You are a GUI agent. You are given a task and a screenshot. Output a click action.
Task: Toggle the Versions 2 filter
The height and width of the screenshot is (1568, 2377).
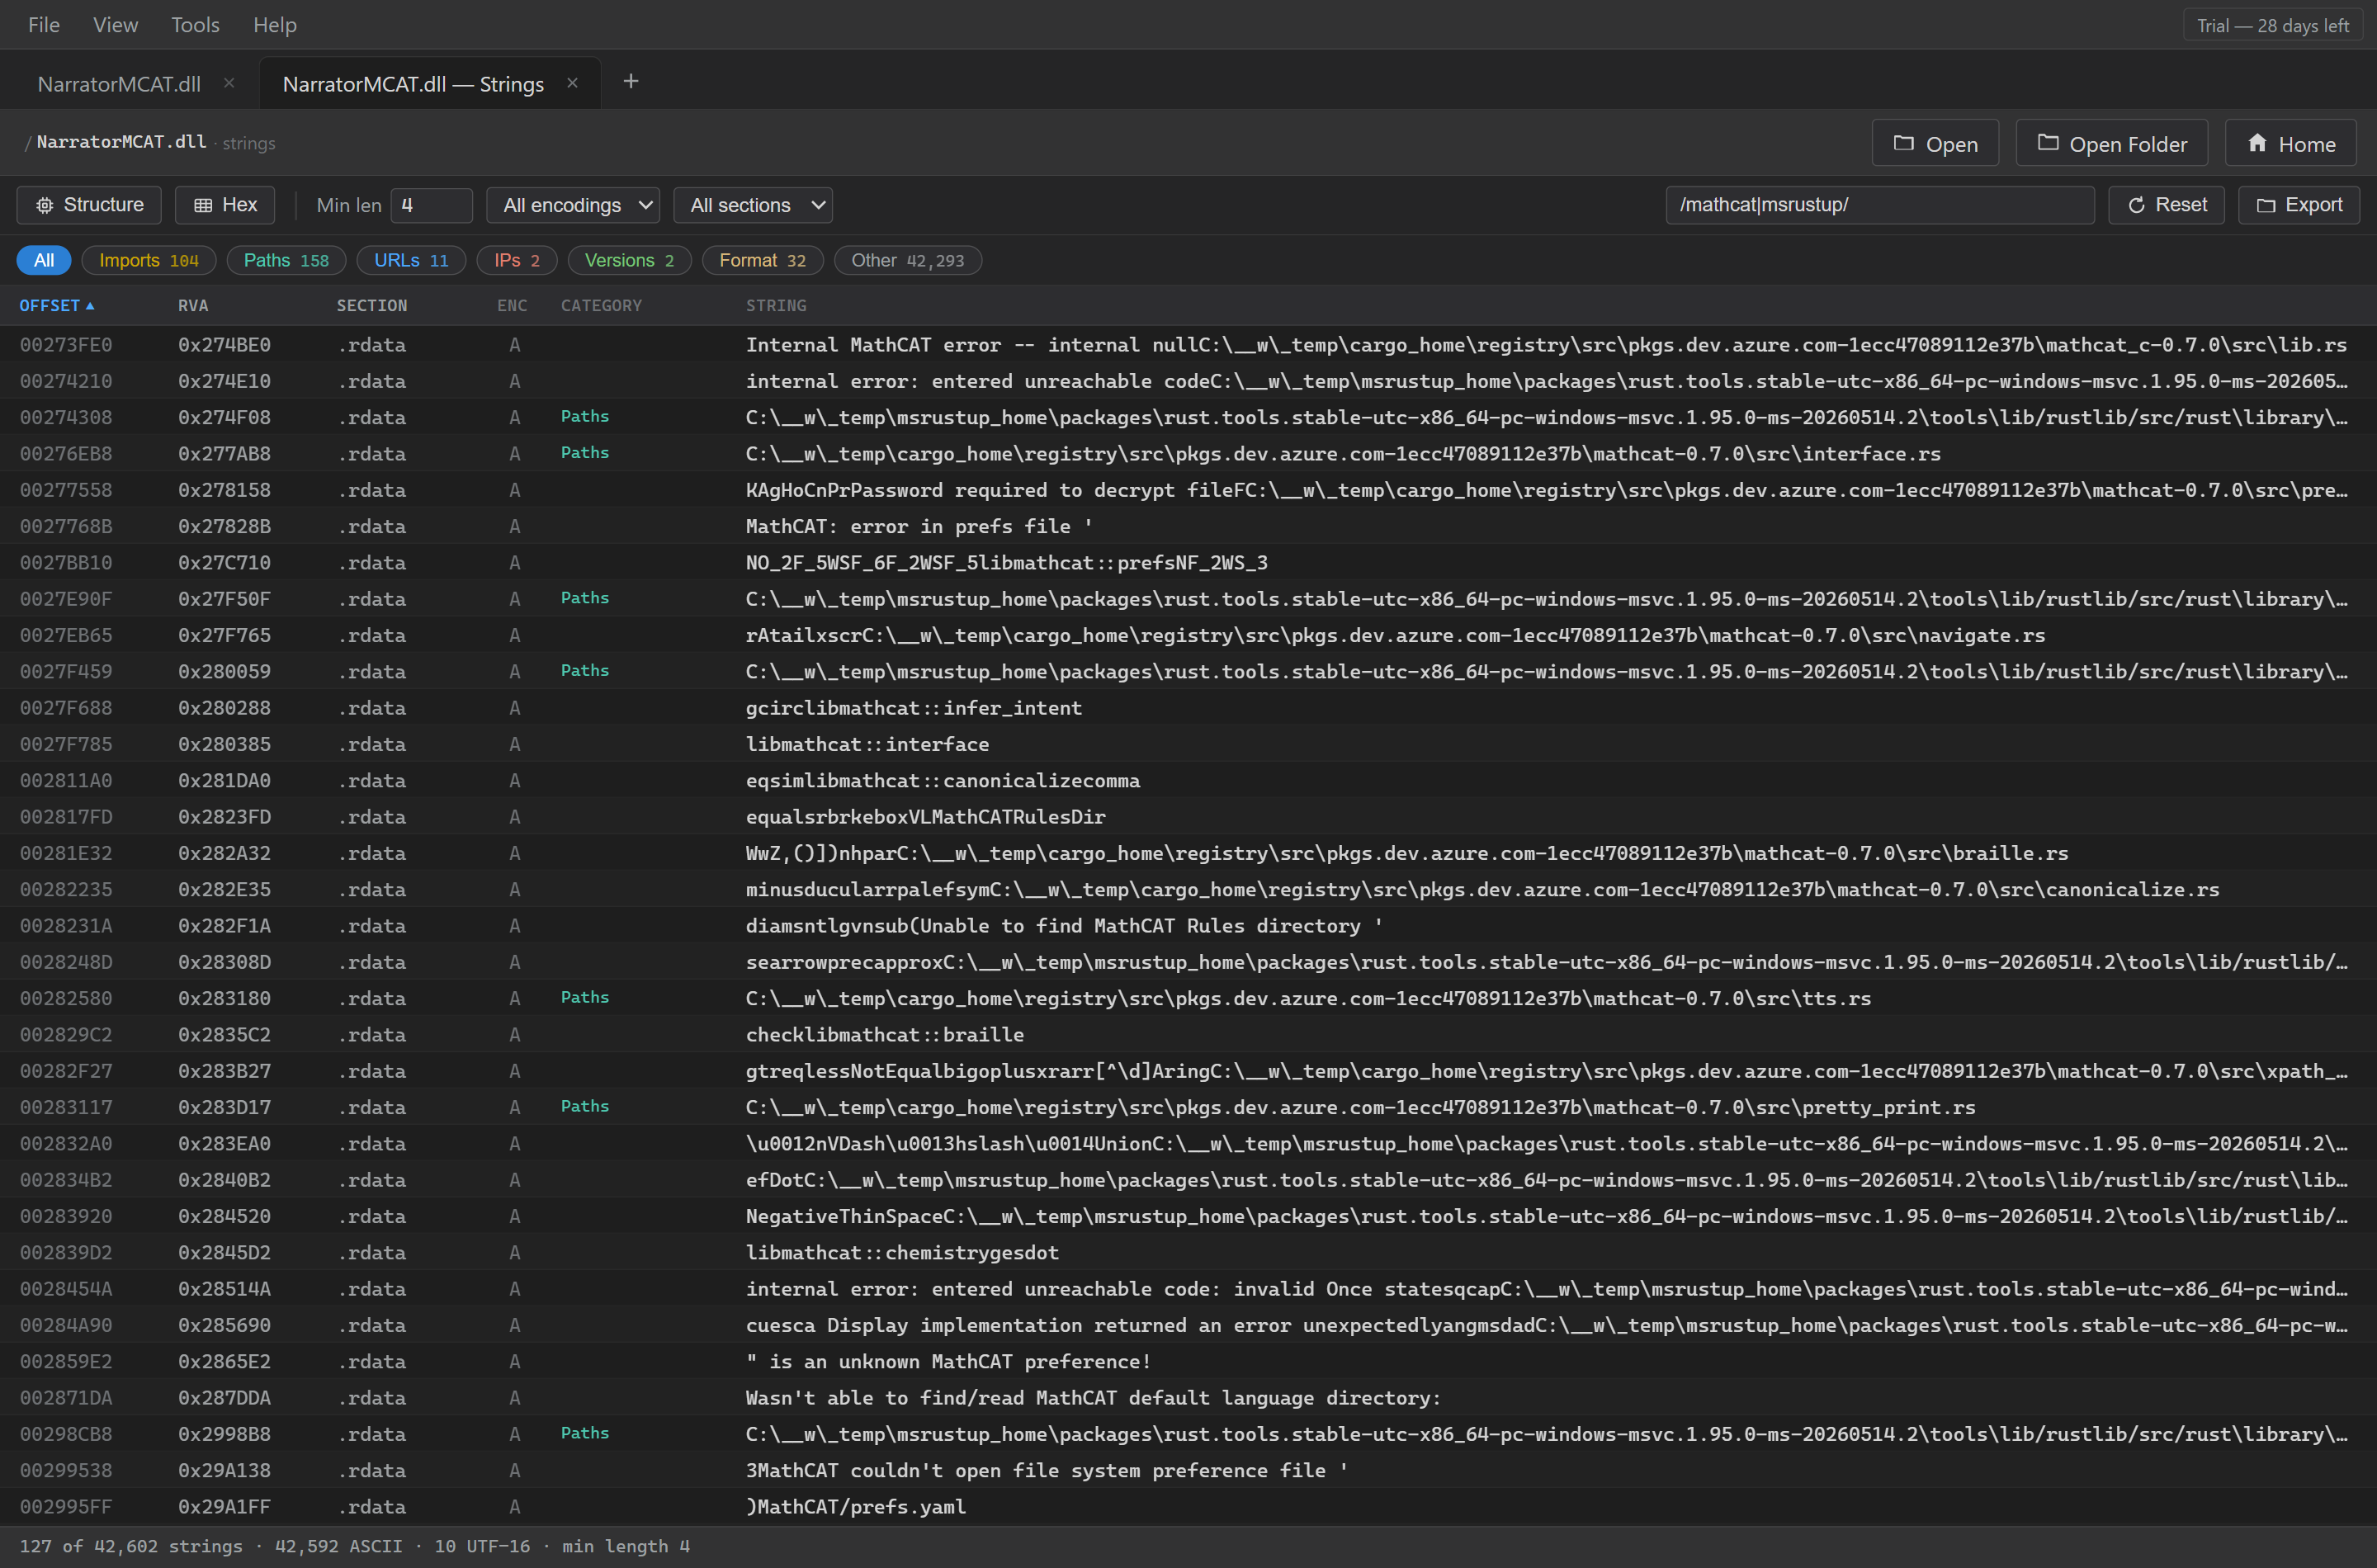point(629,260)
